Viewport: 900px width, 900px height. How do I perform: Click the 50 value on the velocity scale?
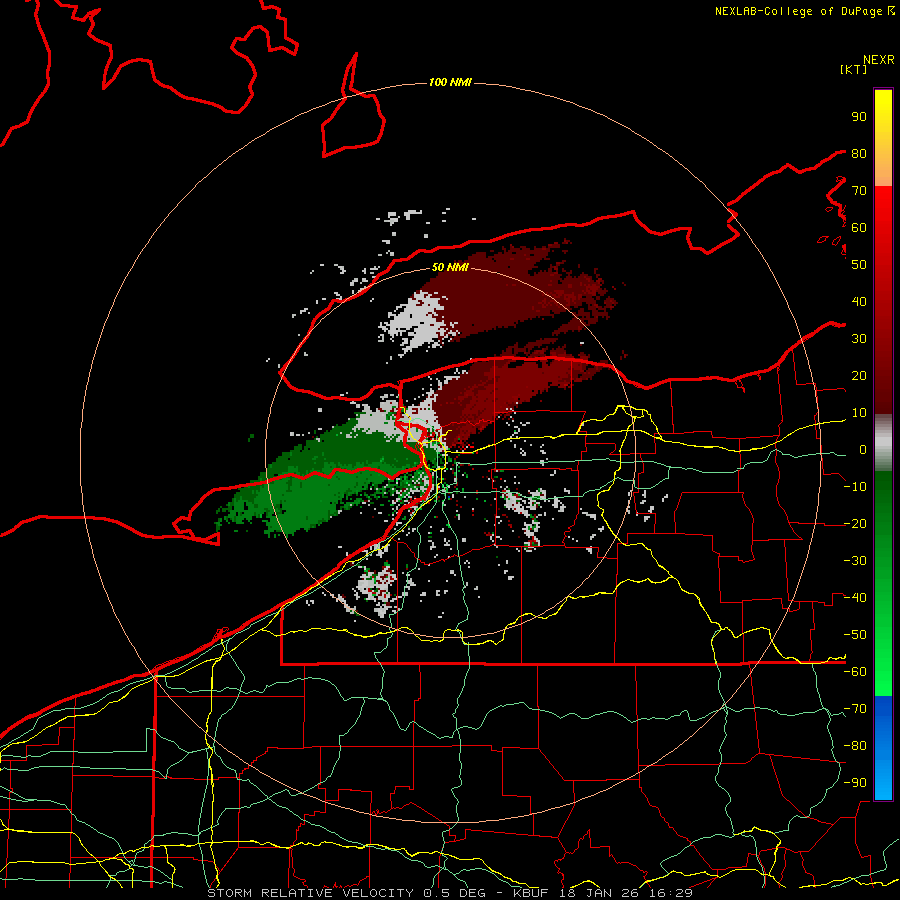pos(859,265)
